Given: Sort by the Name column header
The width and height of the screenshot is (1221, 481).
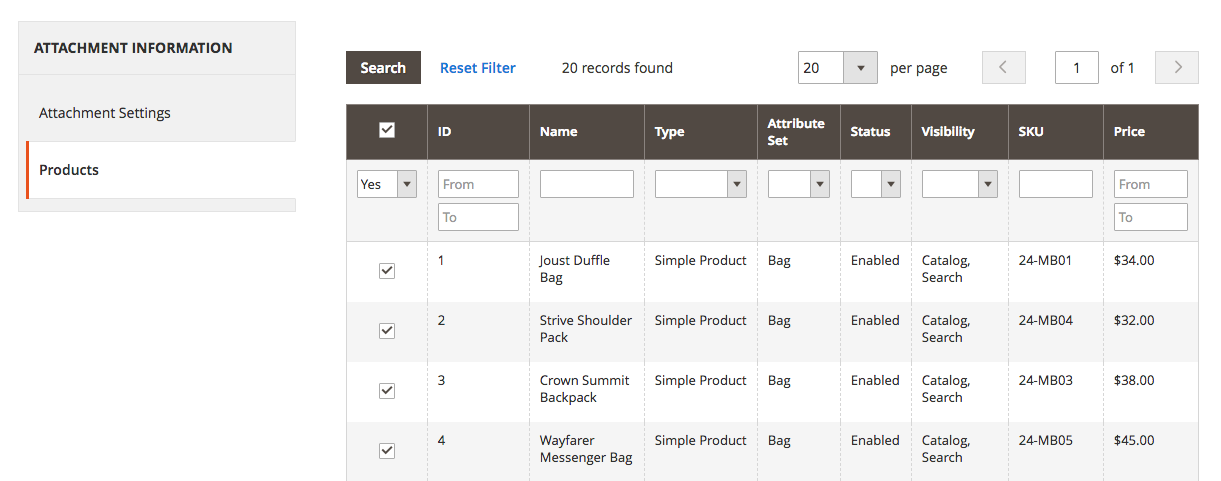Looking at the screenshot, I should click(x=587, y=132).
